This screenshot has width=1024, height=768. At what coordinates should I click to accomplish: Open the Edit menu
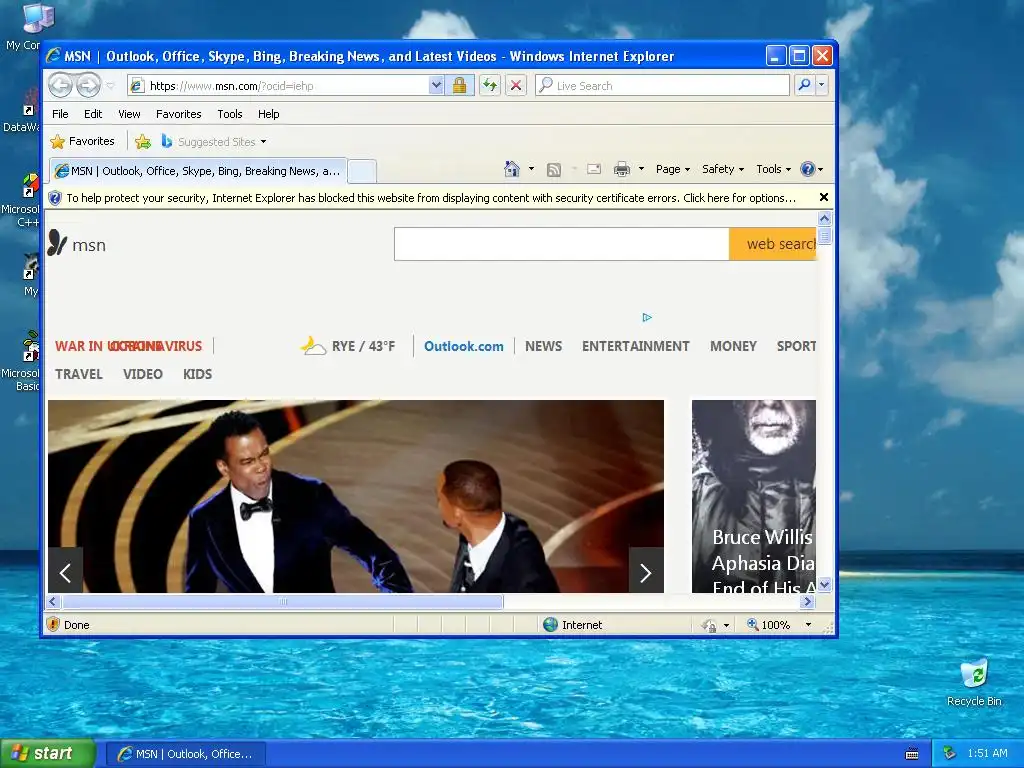93,114
